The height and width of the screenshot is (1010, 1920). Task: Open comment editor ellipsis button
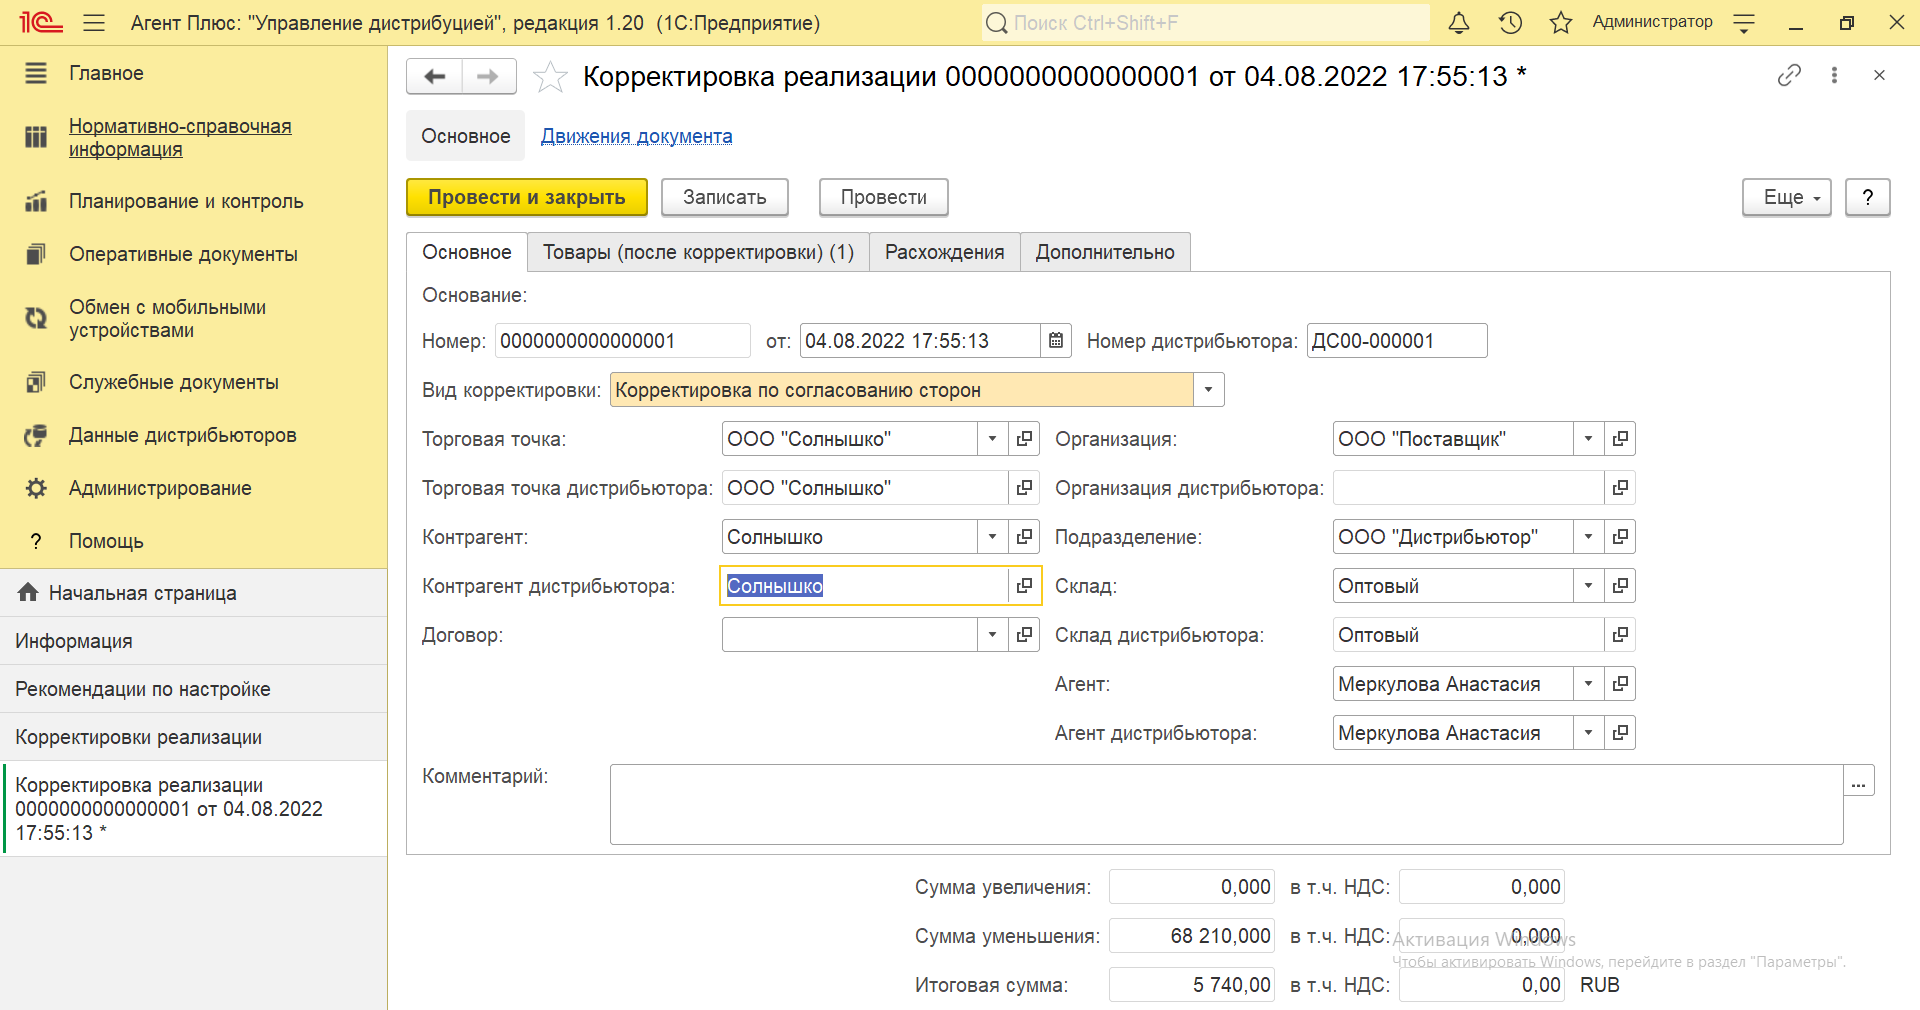click(1859, 781)
